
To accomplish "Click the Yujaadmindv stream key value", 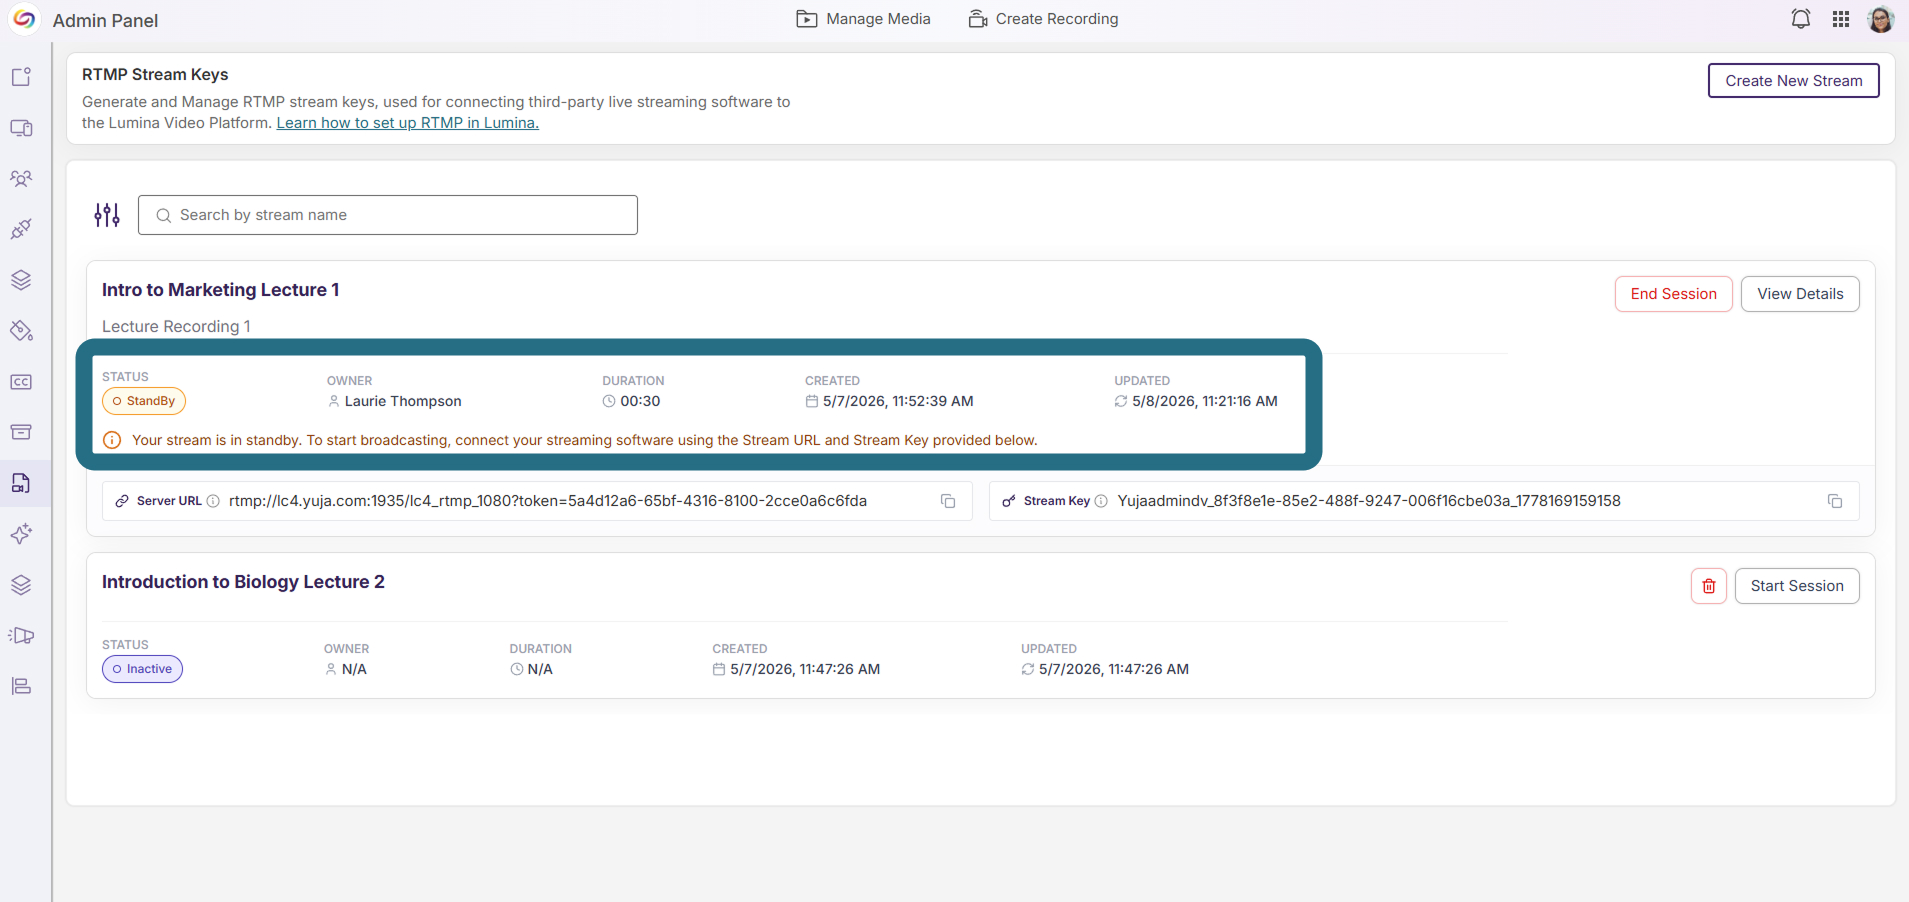I will [1369, 501].
